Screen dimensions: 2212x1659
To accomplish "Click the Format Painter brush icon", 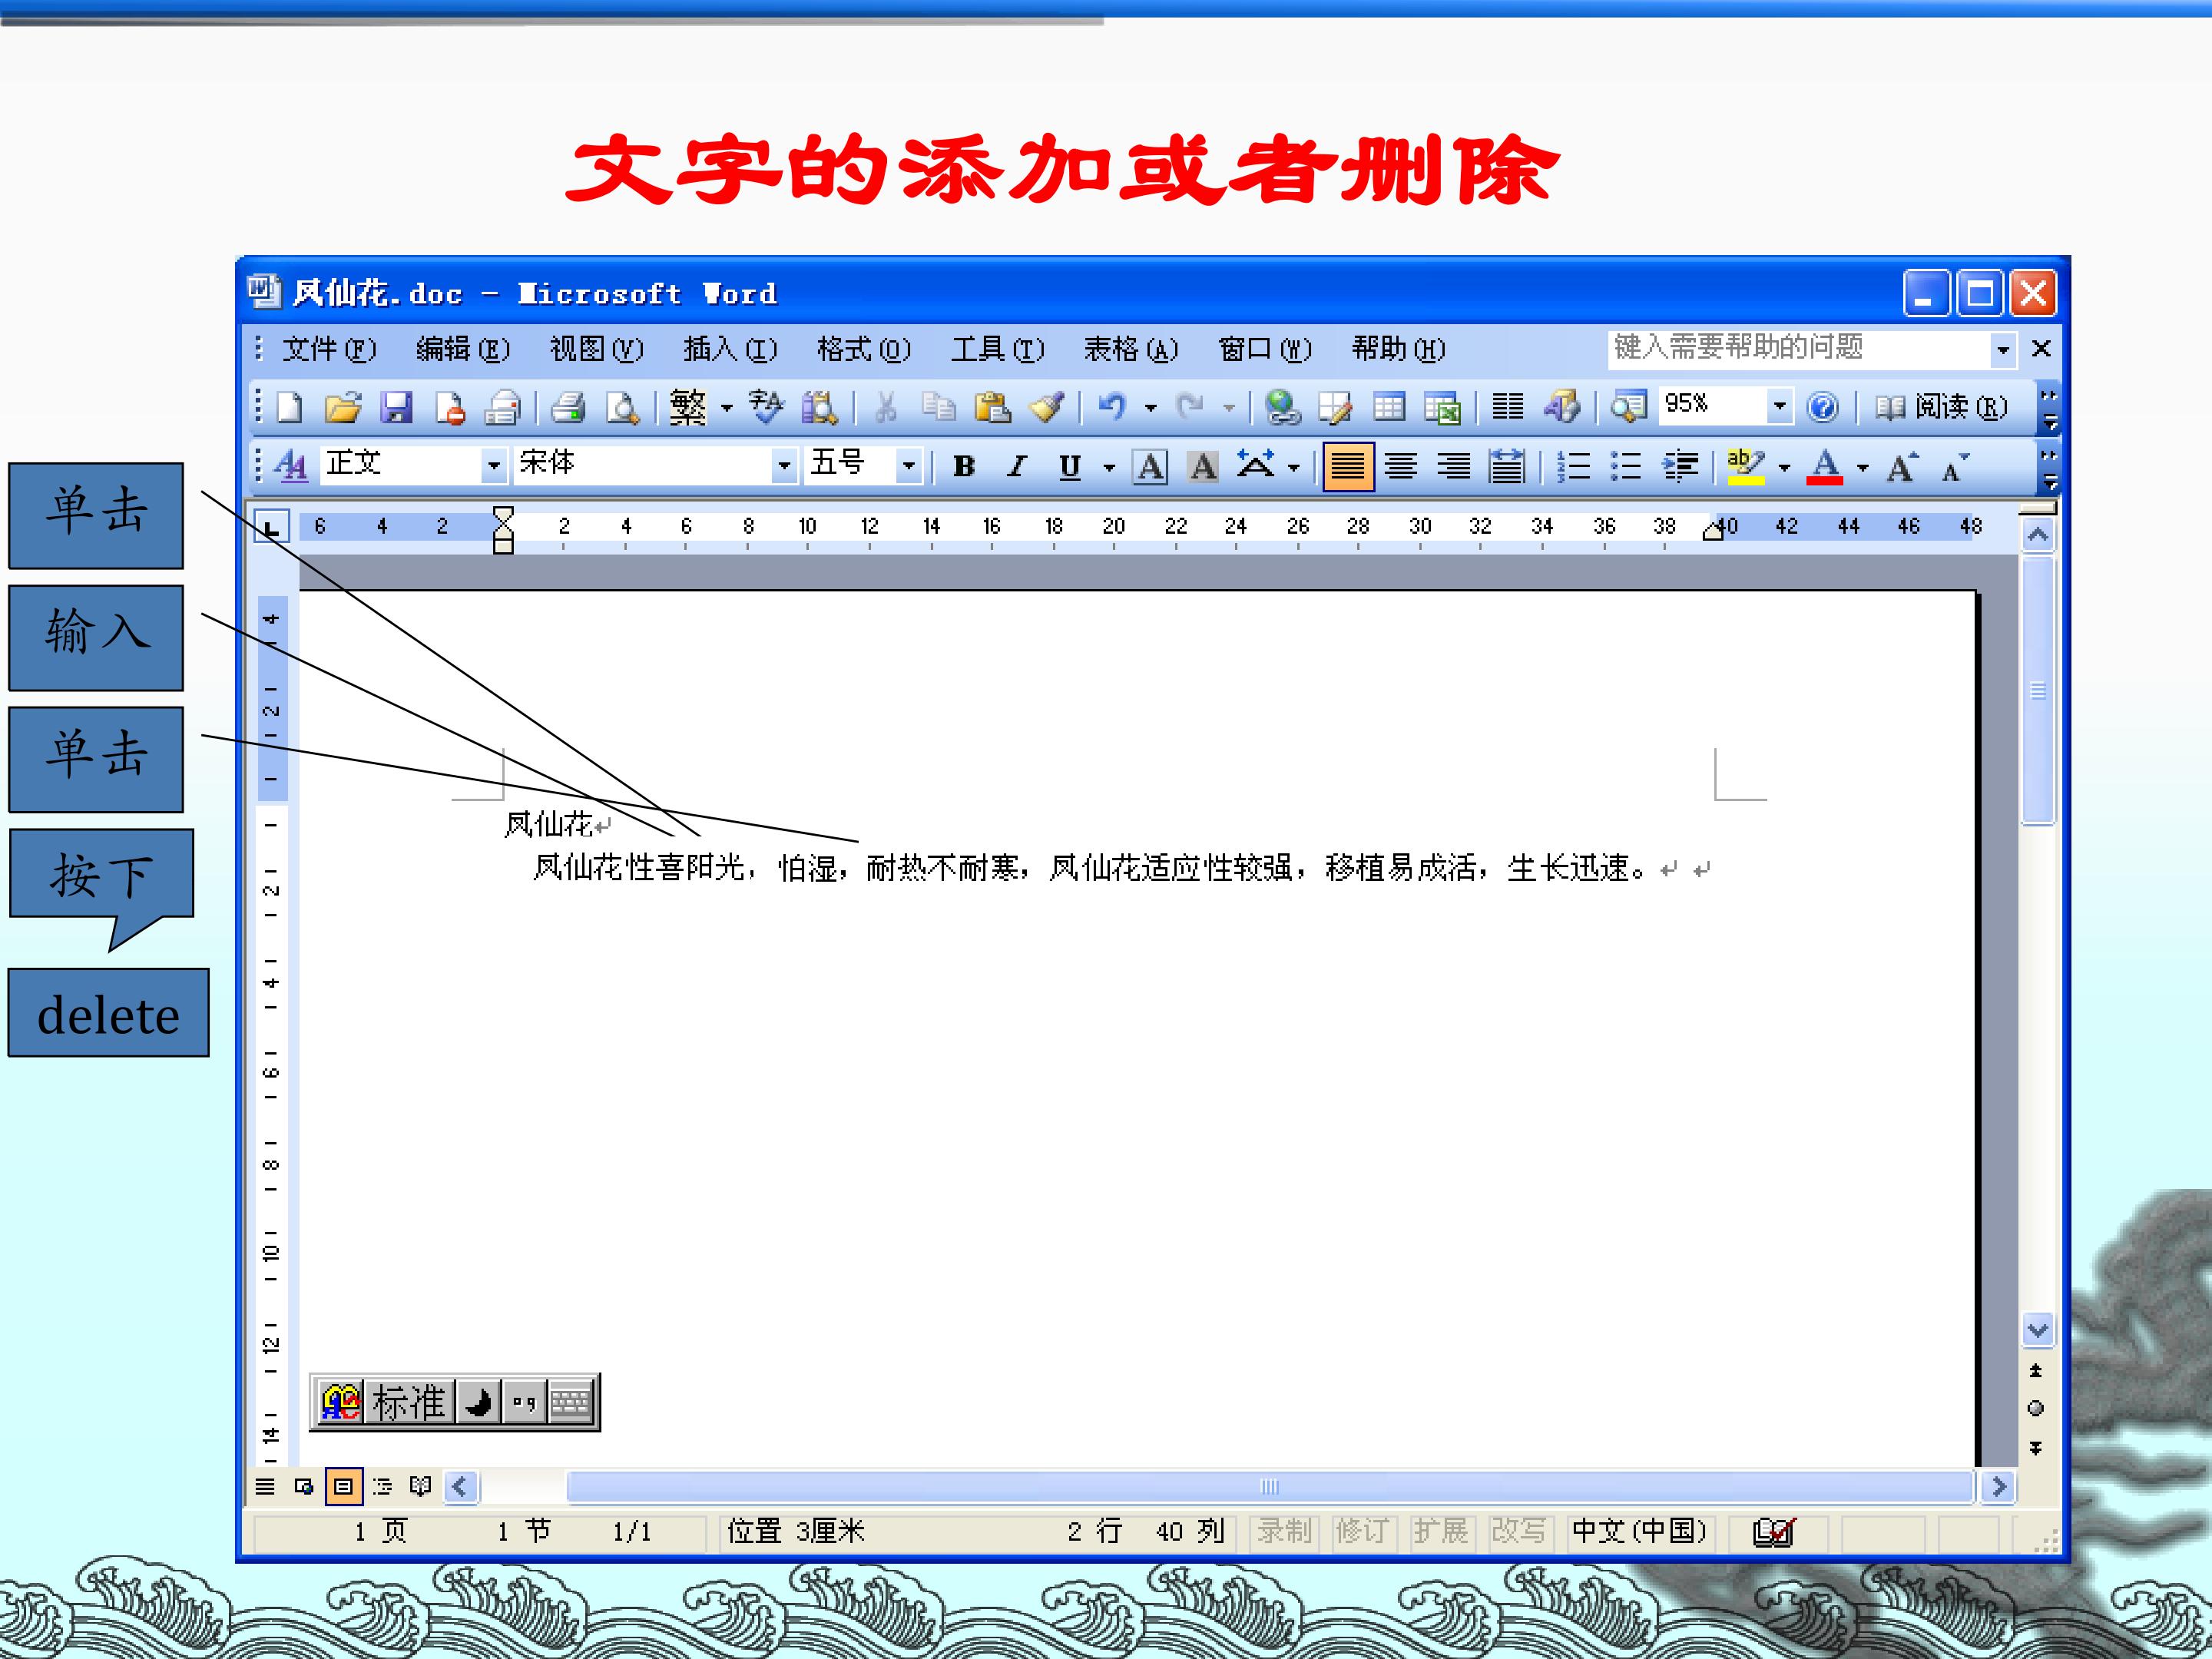I will click(1047, 407).
